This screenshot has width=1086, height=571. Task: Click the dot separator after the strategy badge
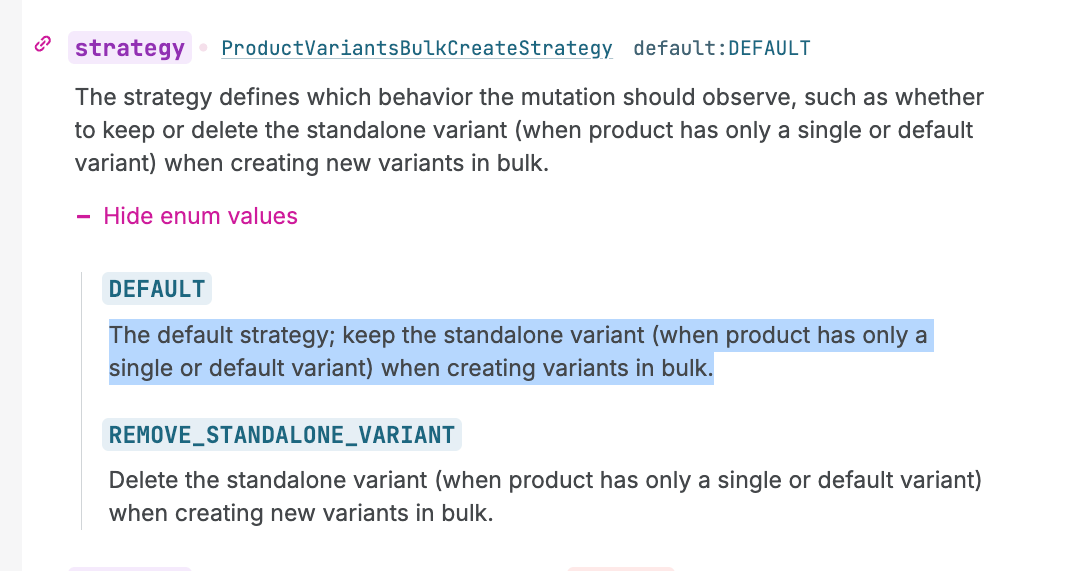click(204, 47)
